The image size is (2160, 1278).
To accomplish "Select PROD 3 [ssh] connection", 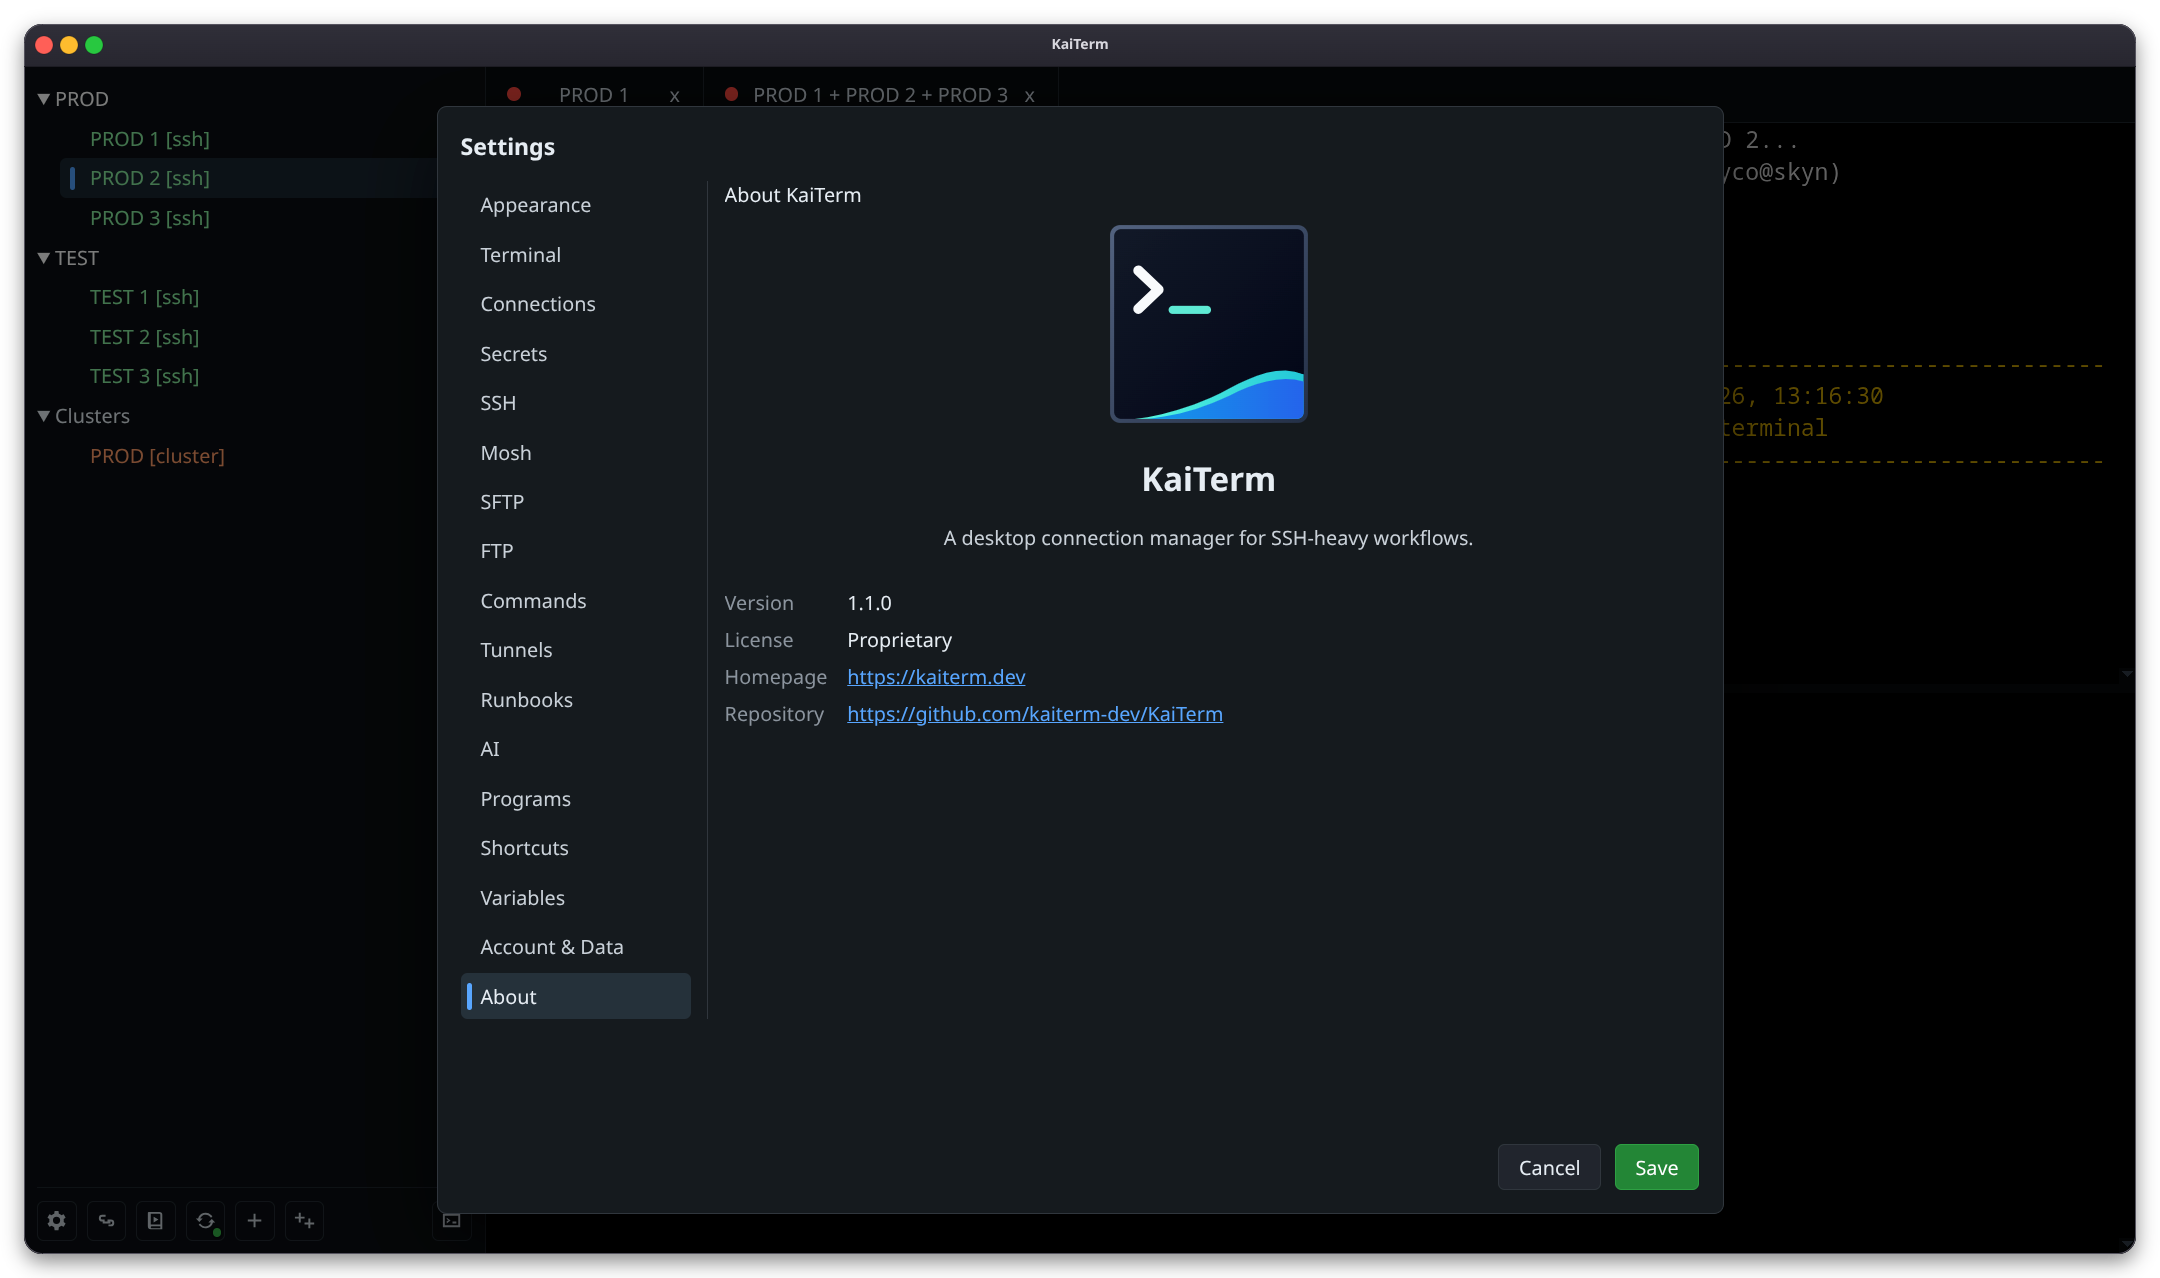I will 150,218.
